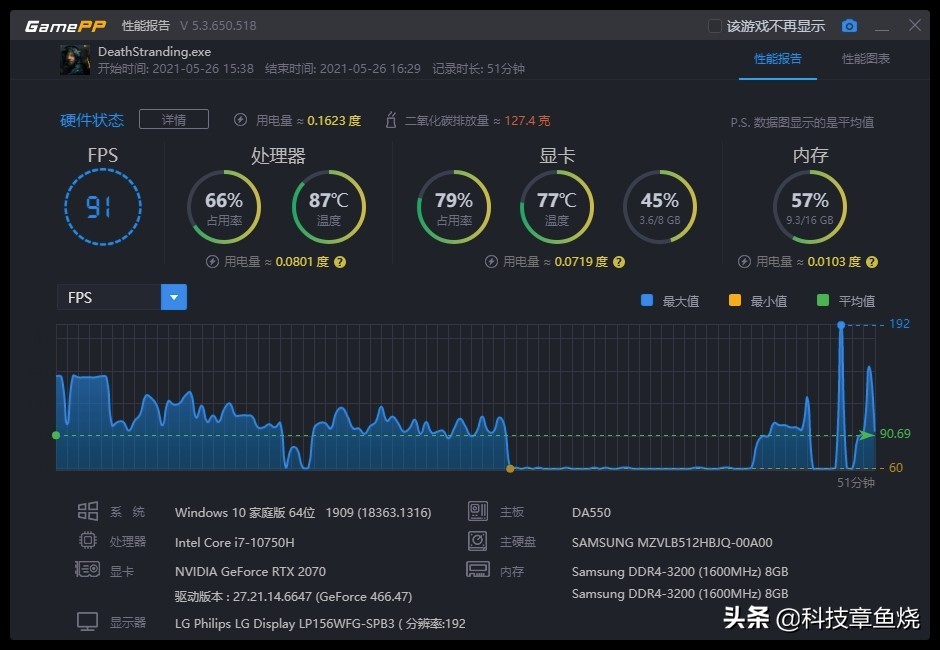Select the 性能报告 tab
This screenshot has height=650, width=940.
(779, 60)
